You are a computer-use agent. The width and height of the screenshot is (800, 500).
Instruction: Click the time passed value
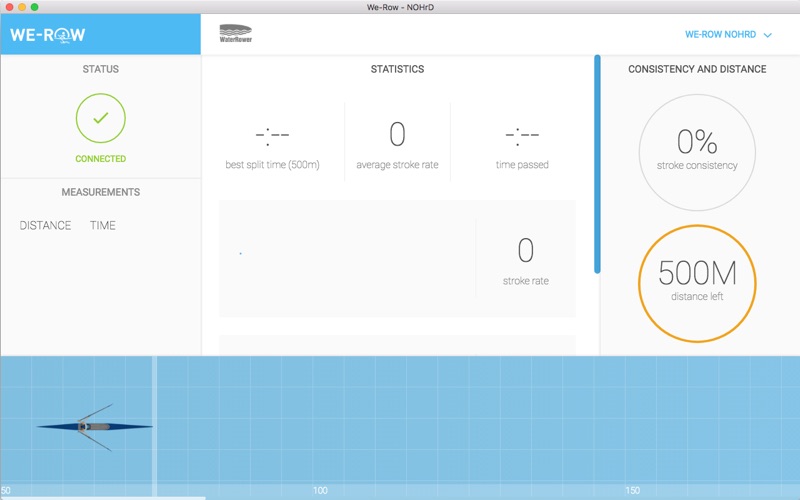point(522,135)
